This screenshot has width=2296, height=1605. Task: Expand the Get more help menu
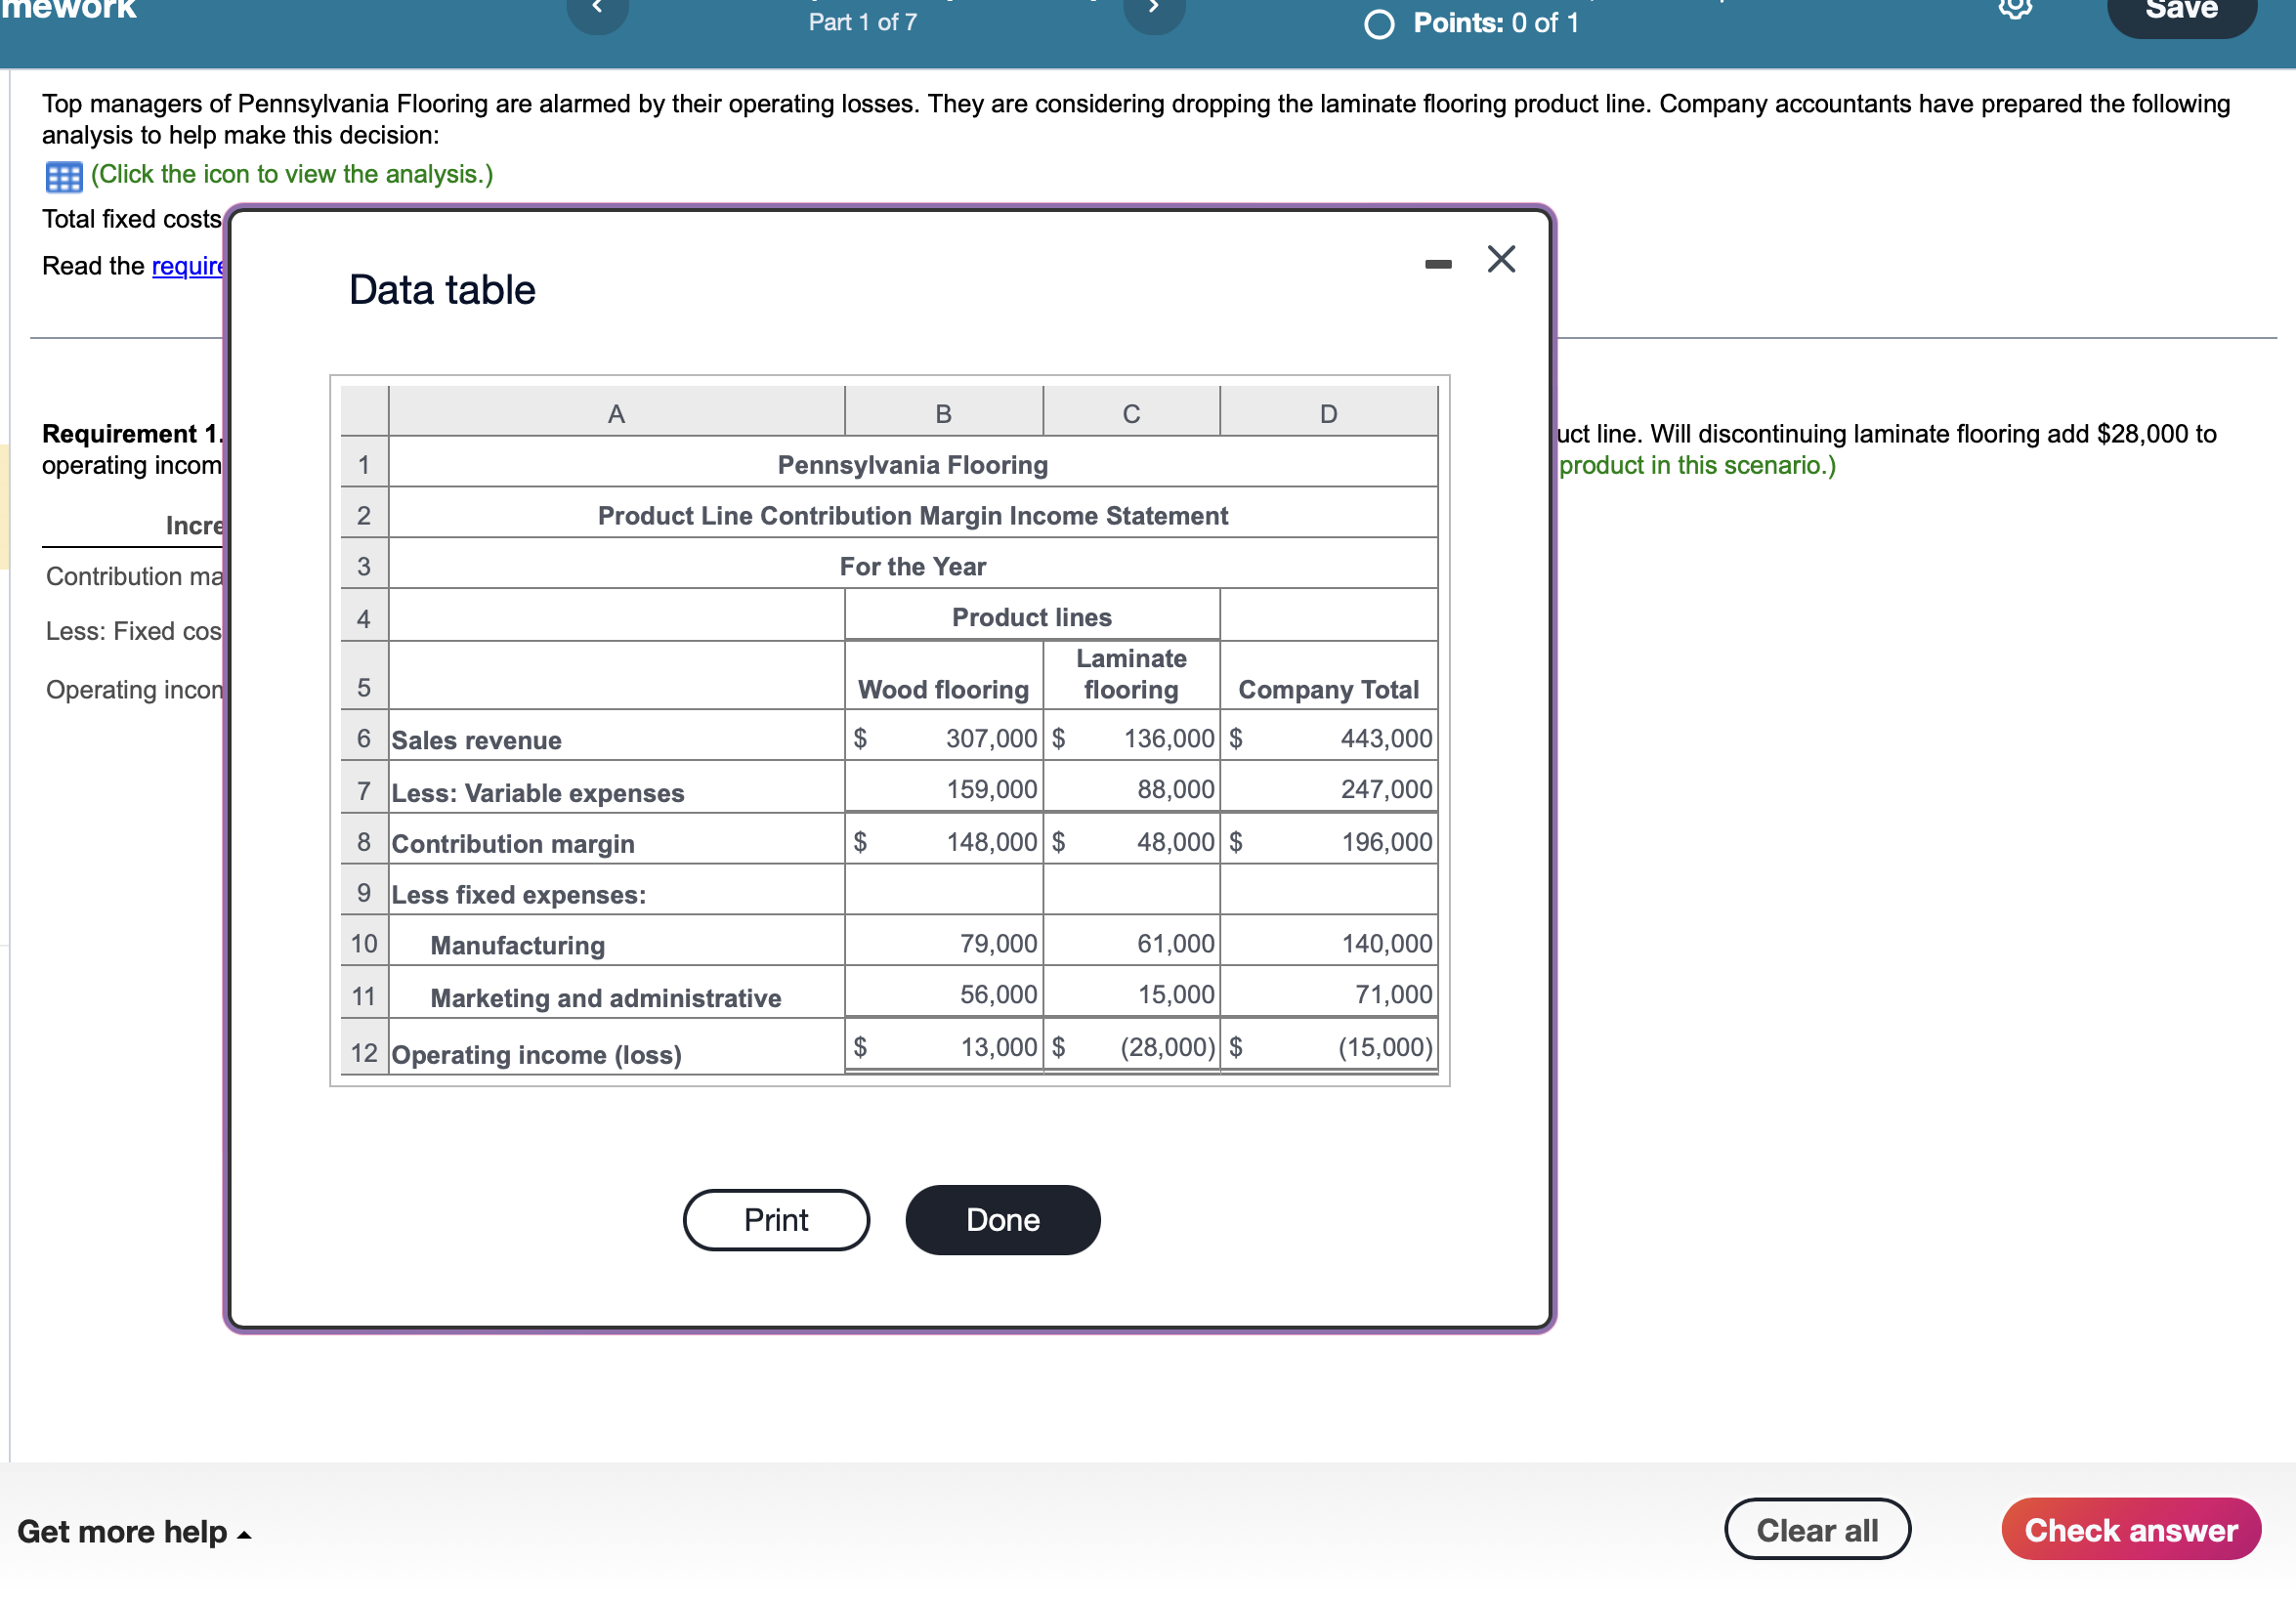(133, 1531)
